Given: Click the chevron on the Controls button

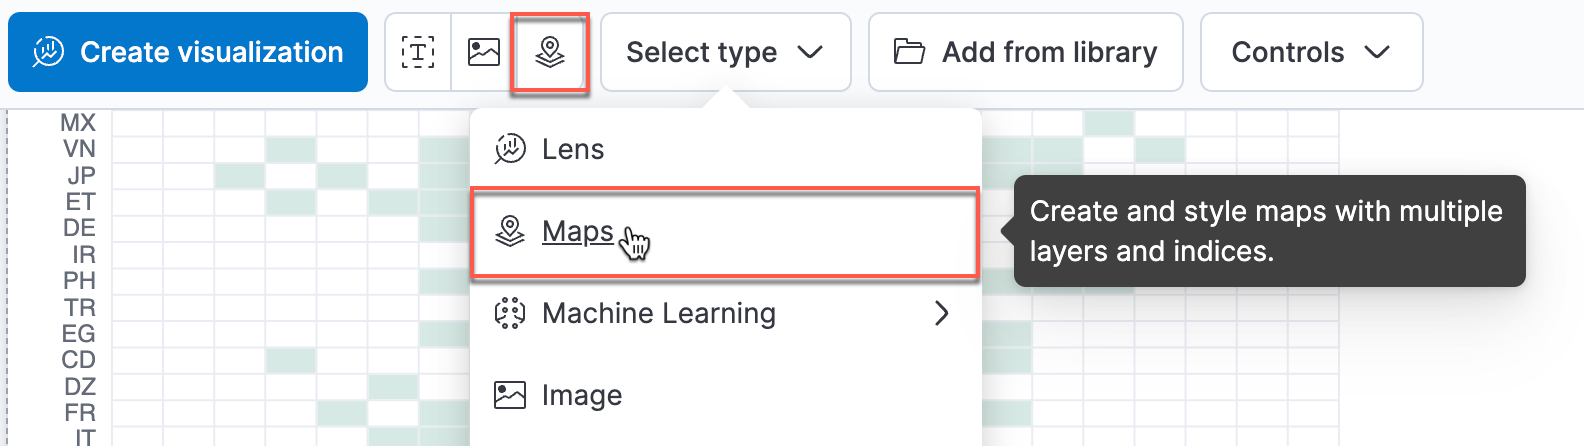Looking at the screenshot, I should (1377, 52).
